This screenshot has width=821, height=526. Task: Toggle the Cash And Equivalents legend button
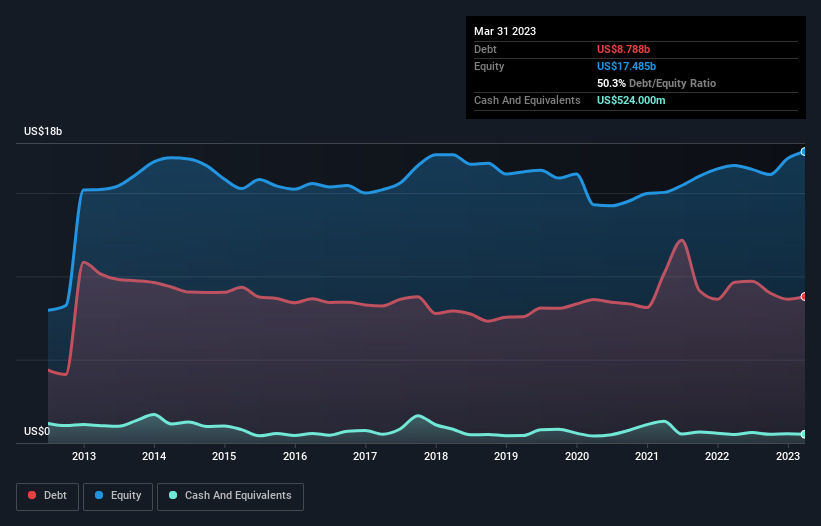(x=230, y=496)
